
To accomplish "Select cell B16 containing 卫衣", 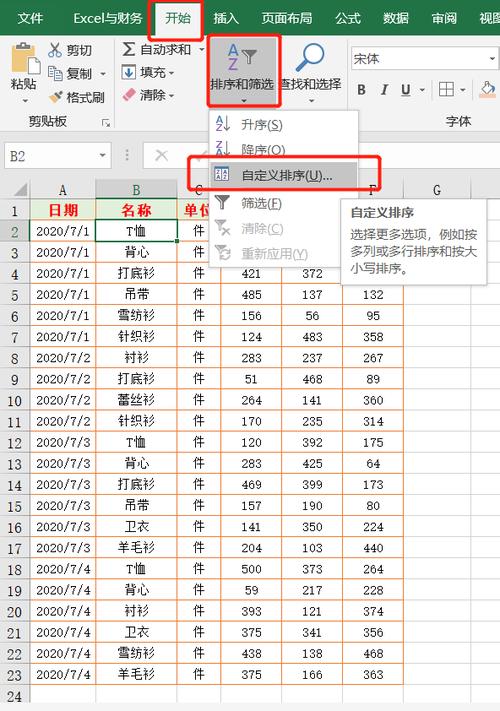I will coord(136,526).
